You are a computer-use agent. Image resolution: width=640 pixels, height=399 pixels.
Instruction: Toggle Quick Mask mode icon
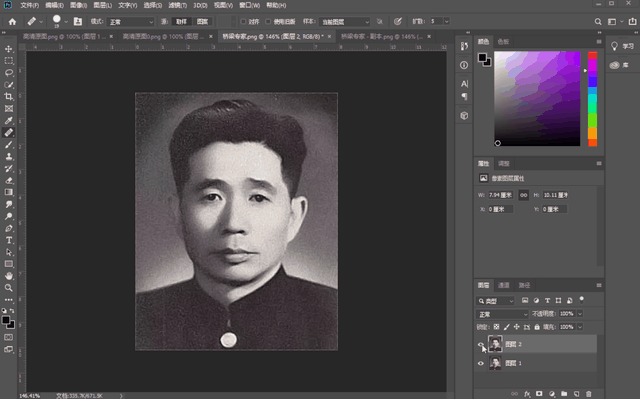[9, 337]
